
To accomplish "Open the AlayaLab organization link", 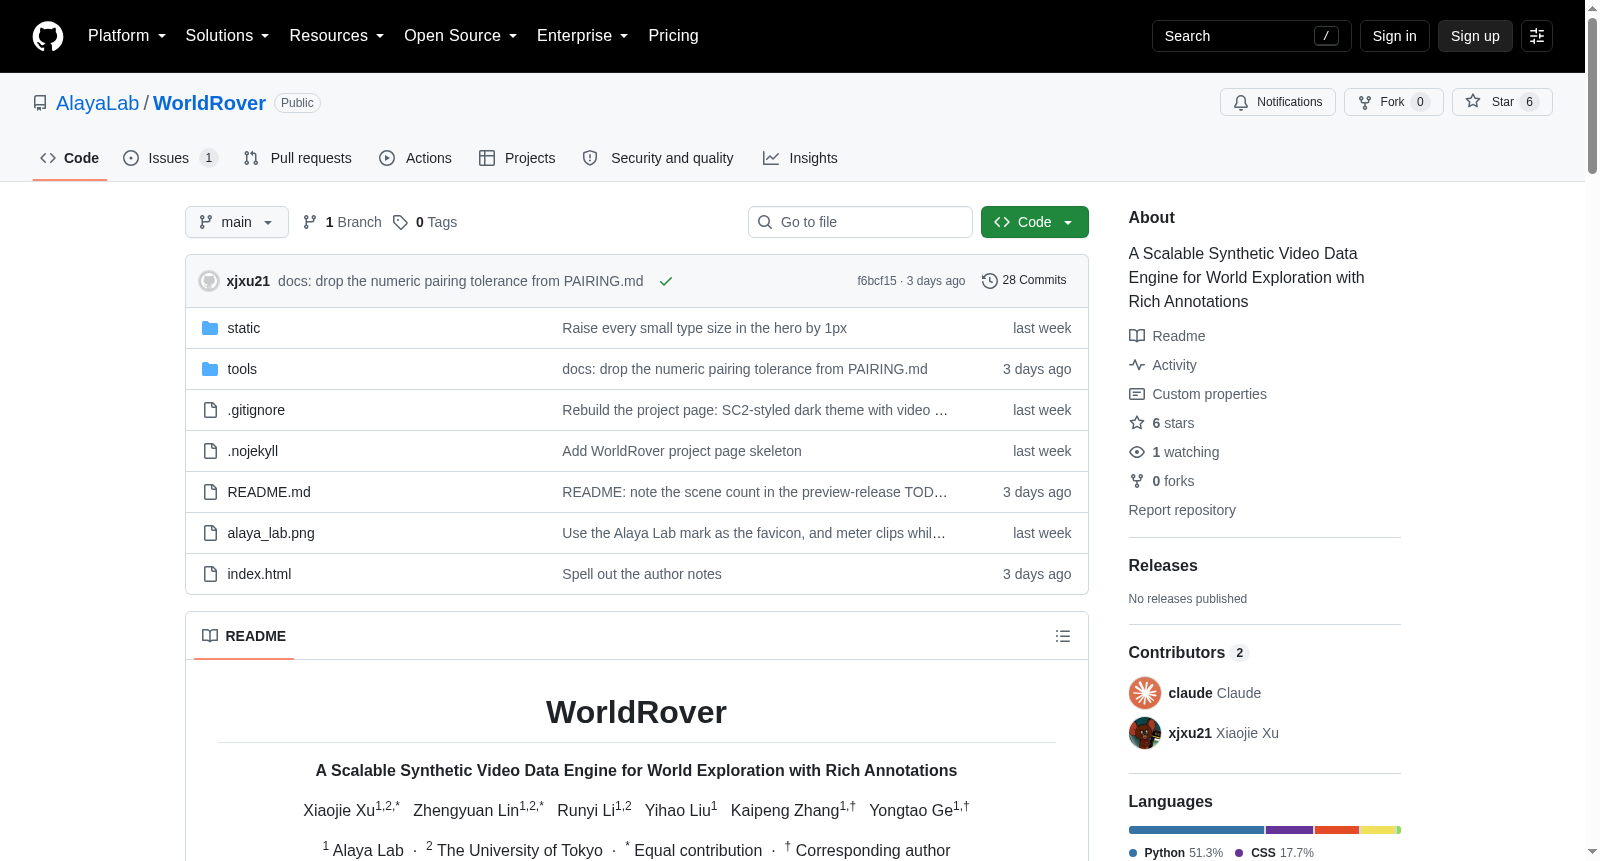I will 98,103.
